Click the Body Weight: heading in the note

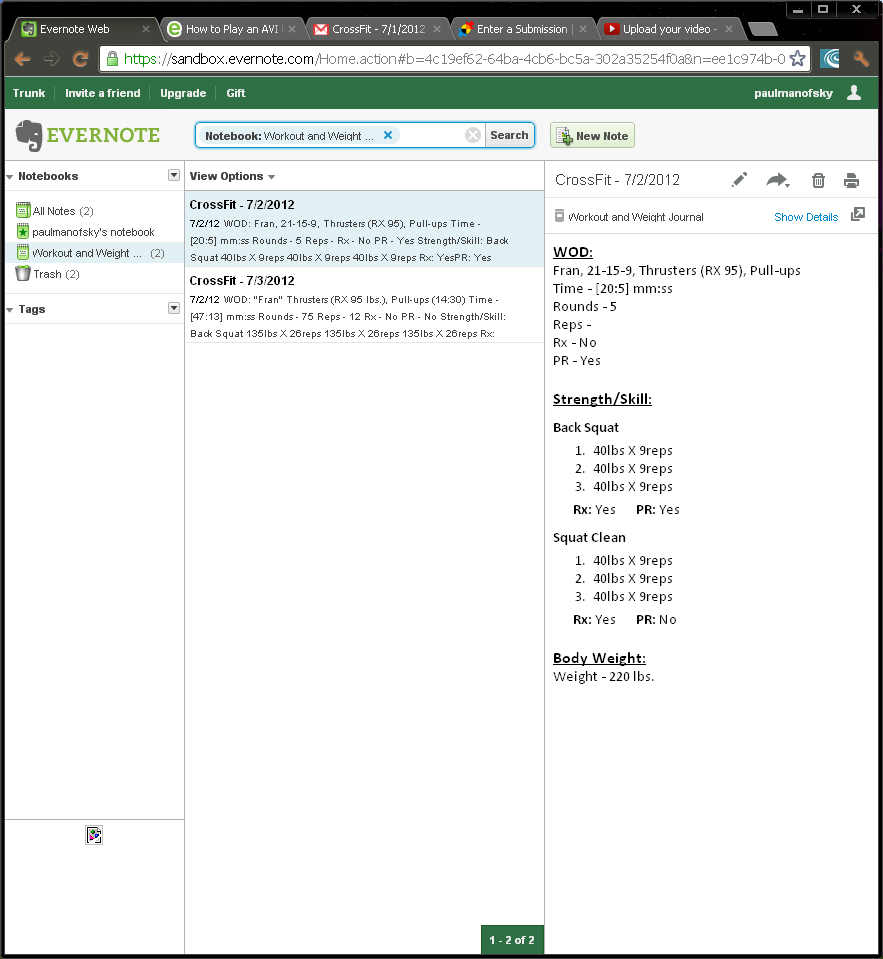(599, 658)
